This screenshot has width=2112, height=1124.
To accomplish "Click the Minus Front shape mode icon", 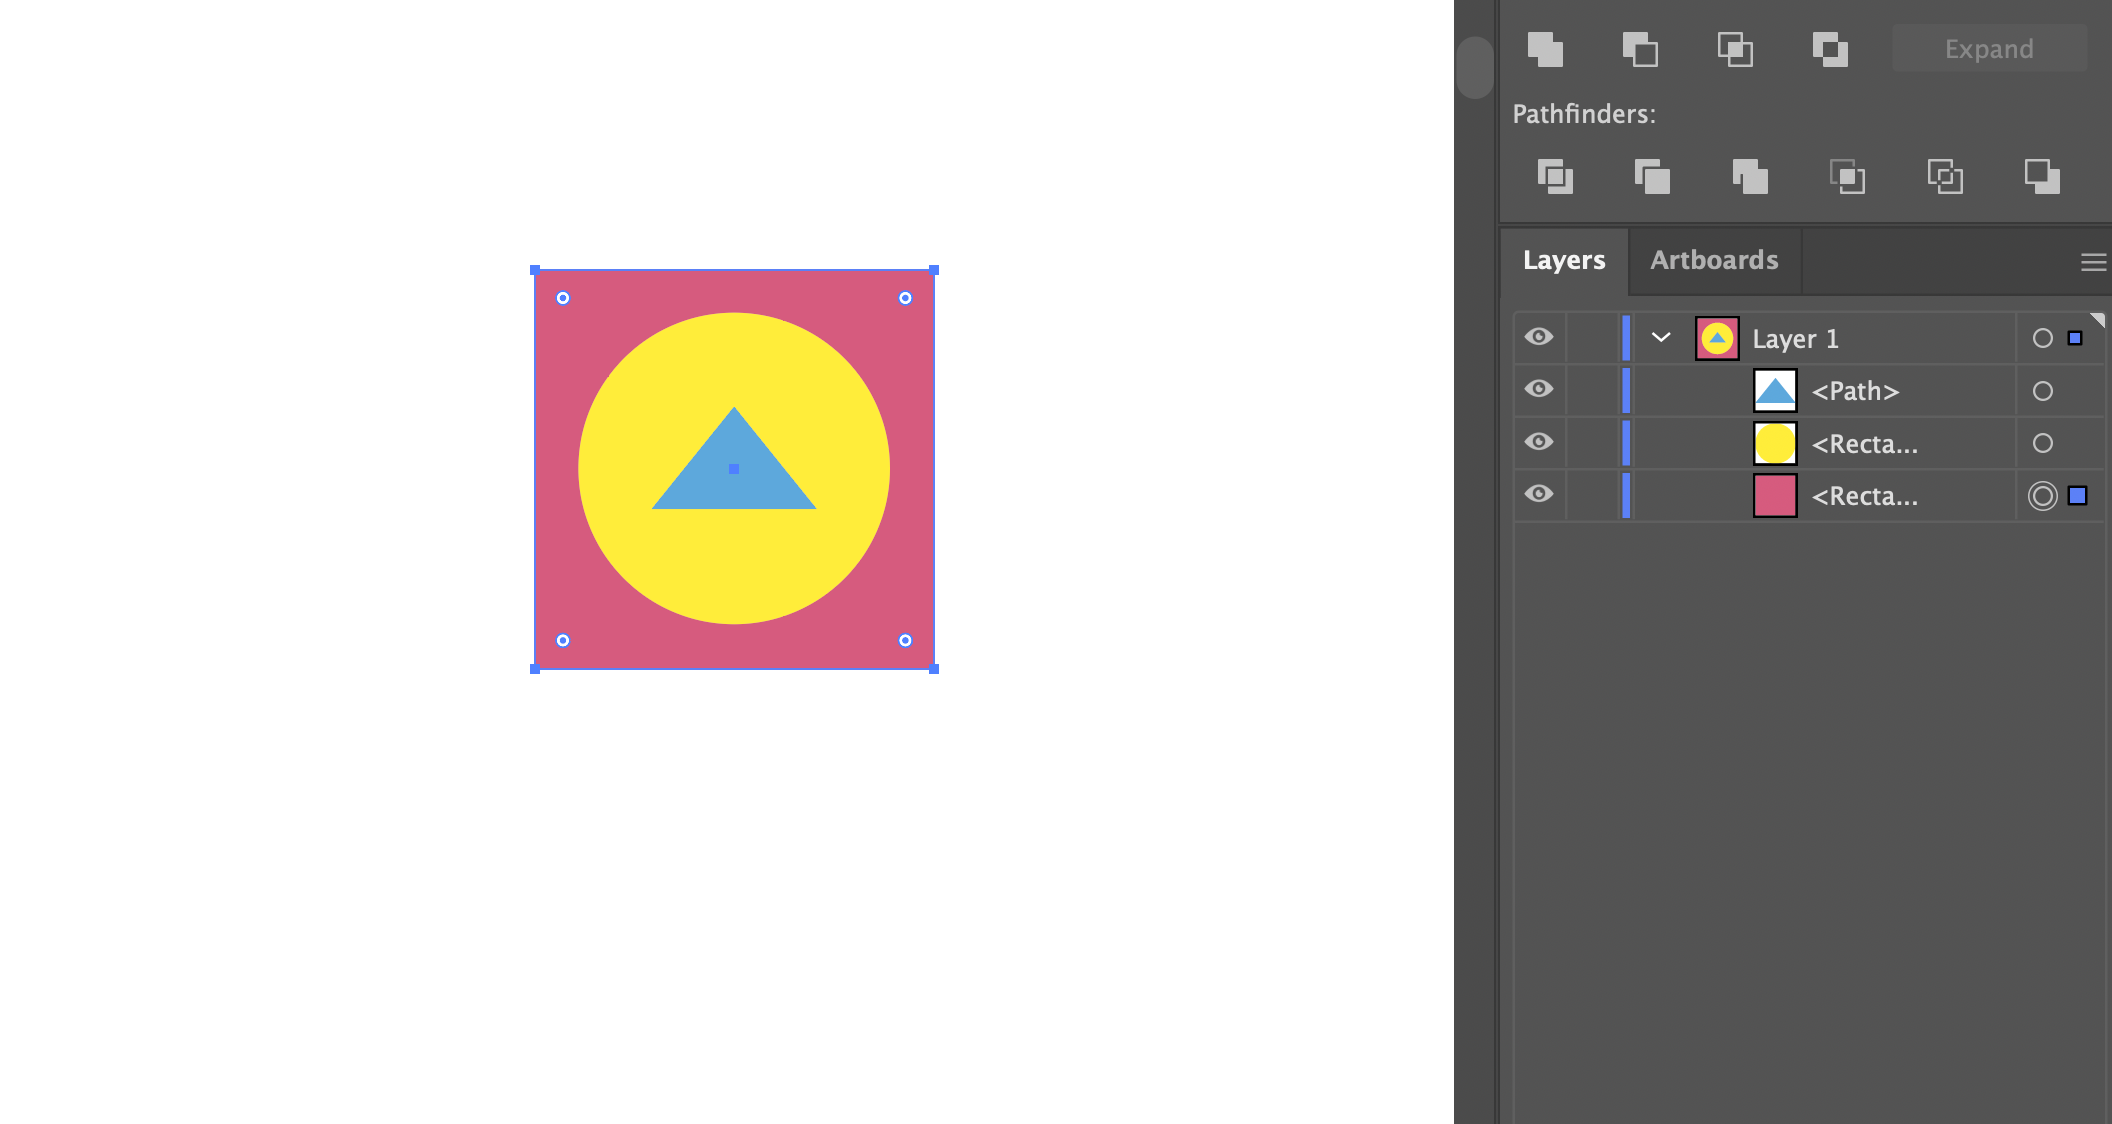I will (x=1640, y=49).
